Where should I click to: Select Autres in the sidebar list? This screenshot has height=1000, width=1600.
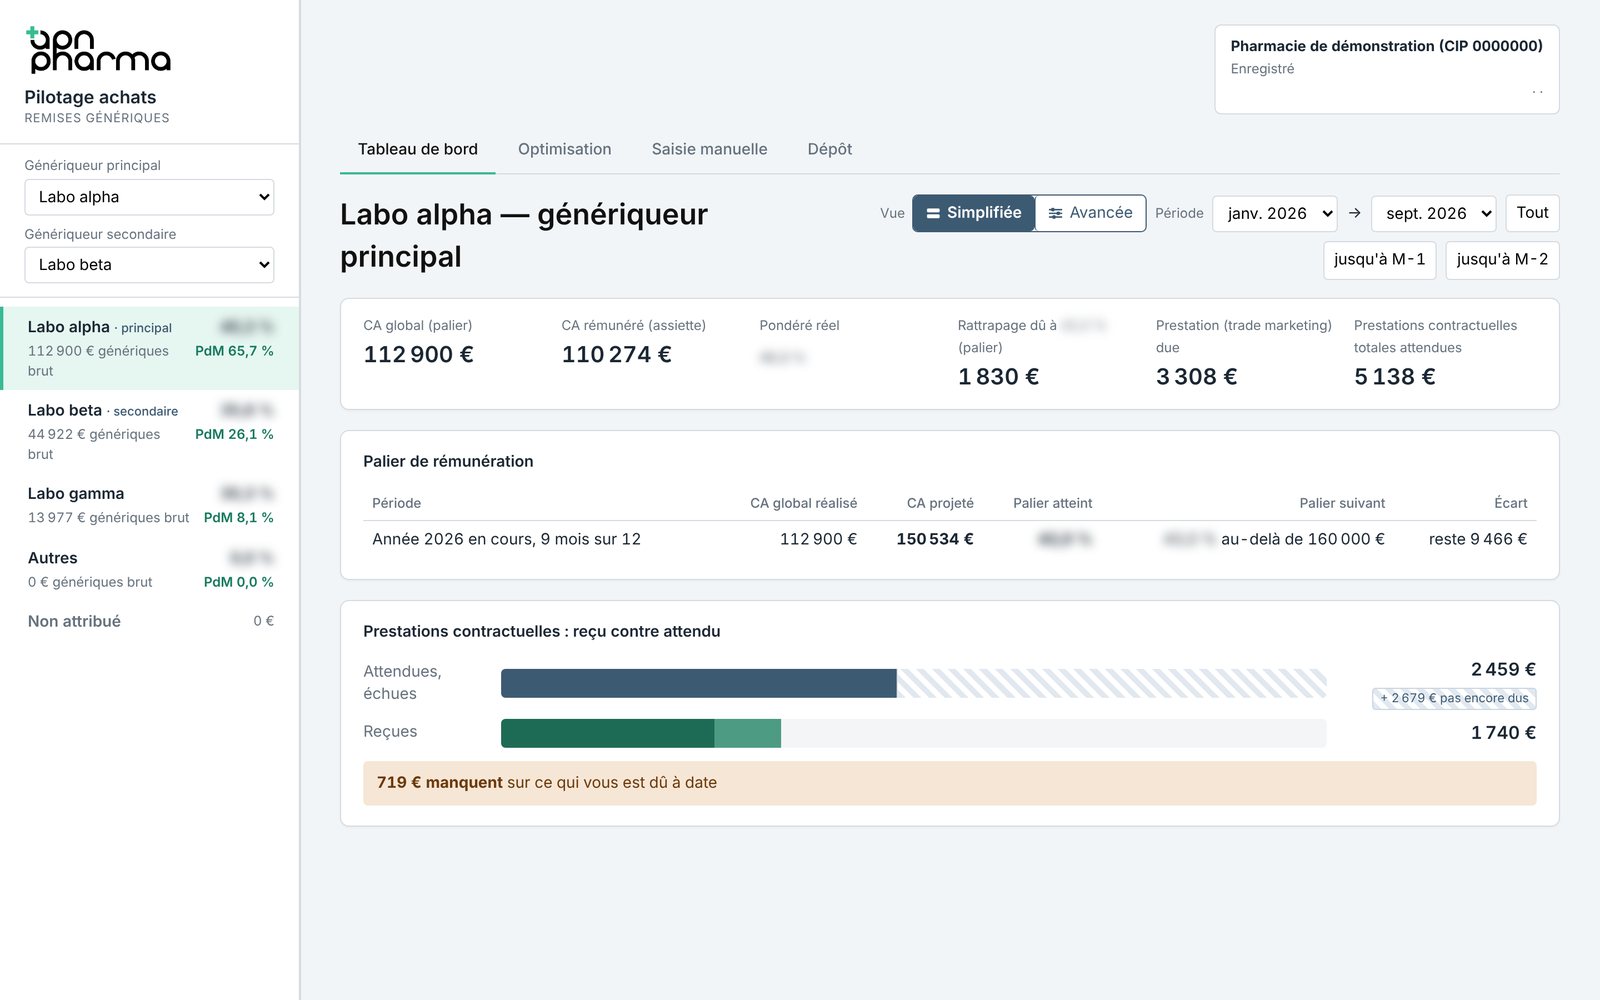(150, 569)
